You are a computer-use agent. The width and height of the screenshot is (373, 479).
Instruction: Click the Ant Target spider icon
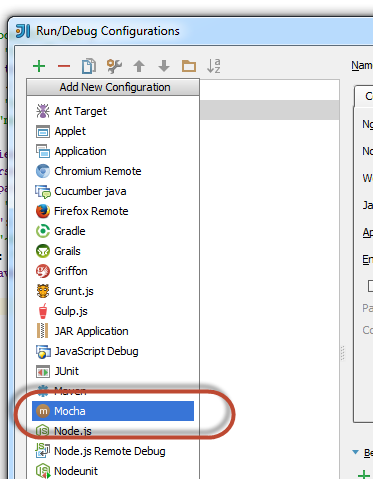coord(43,111)
